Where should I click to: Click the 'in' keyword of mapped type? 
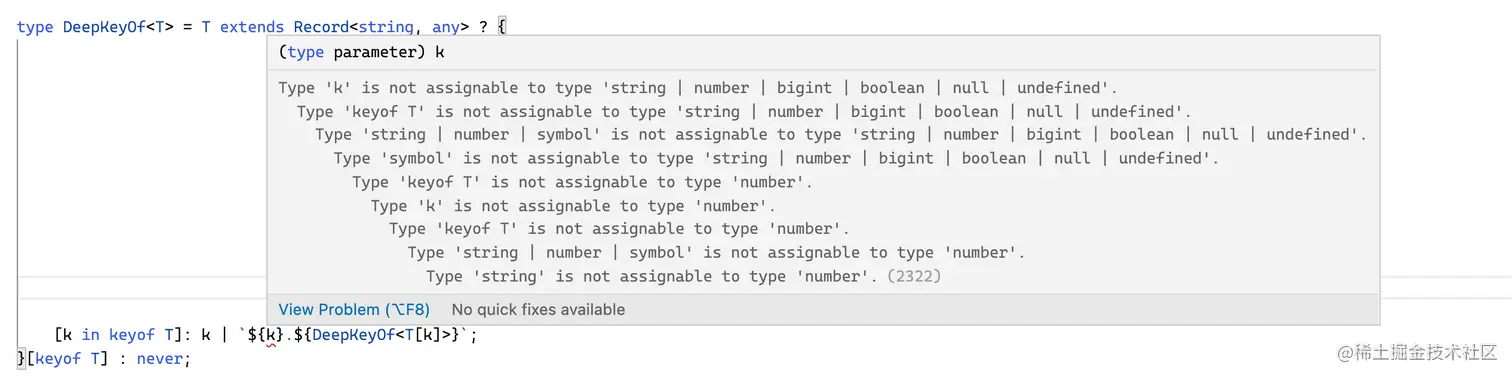[x=90, y=335]
